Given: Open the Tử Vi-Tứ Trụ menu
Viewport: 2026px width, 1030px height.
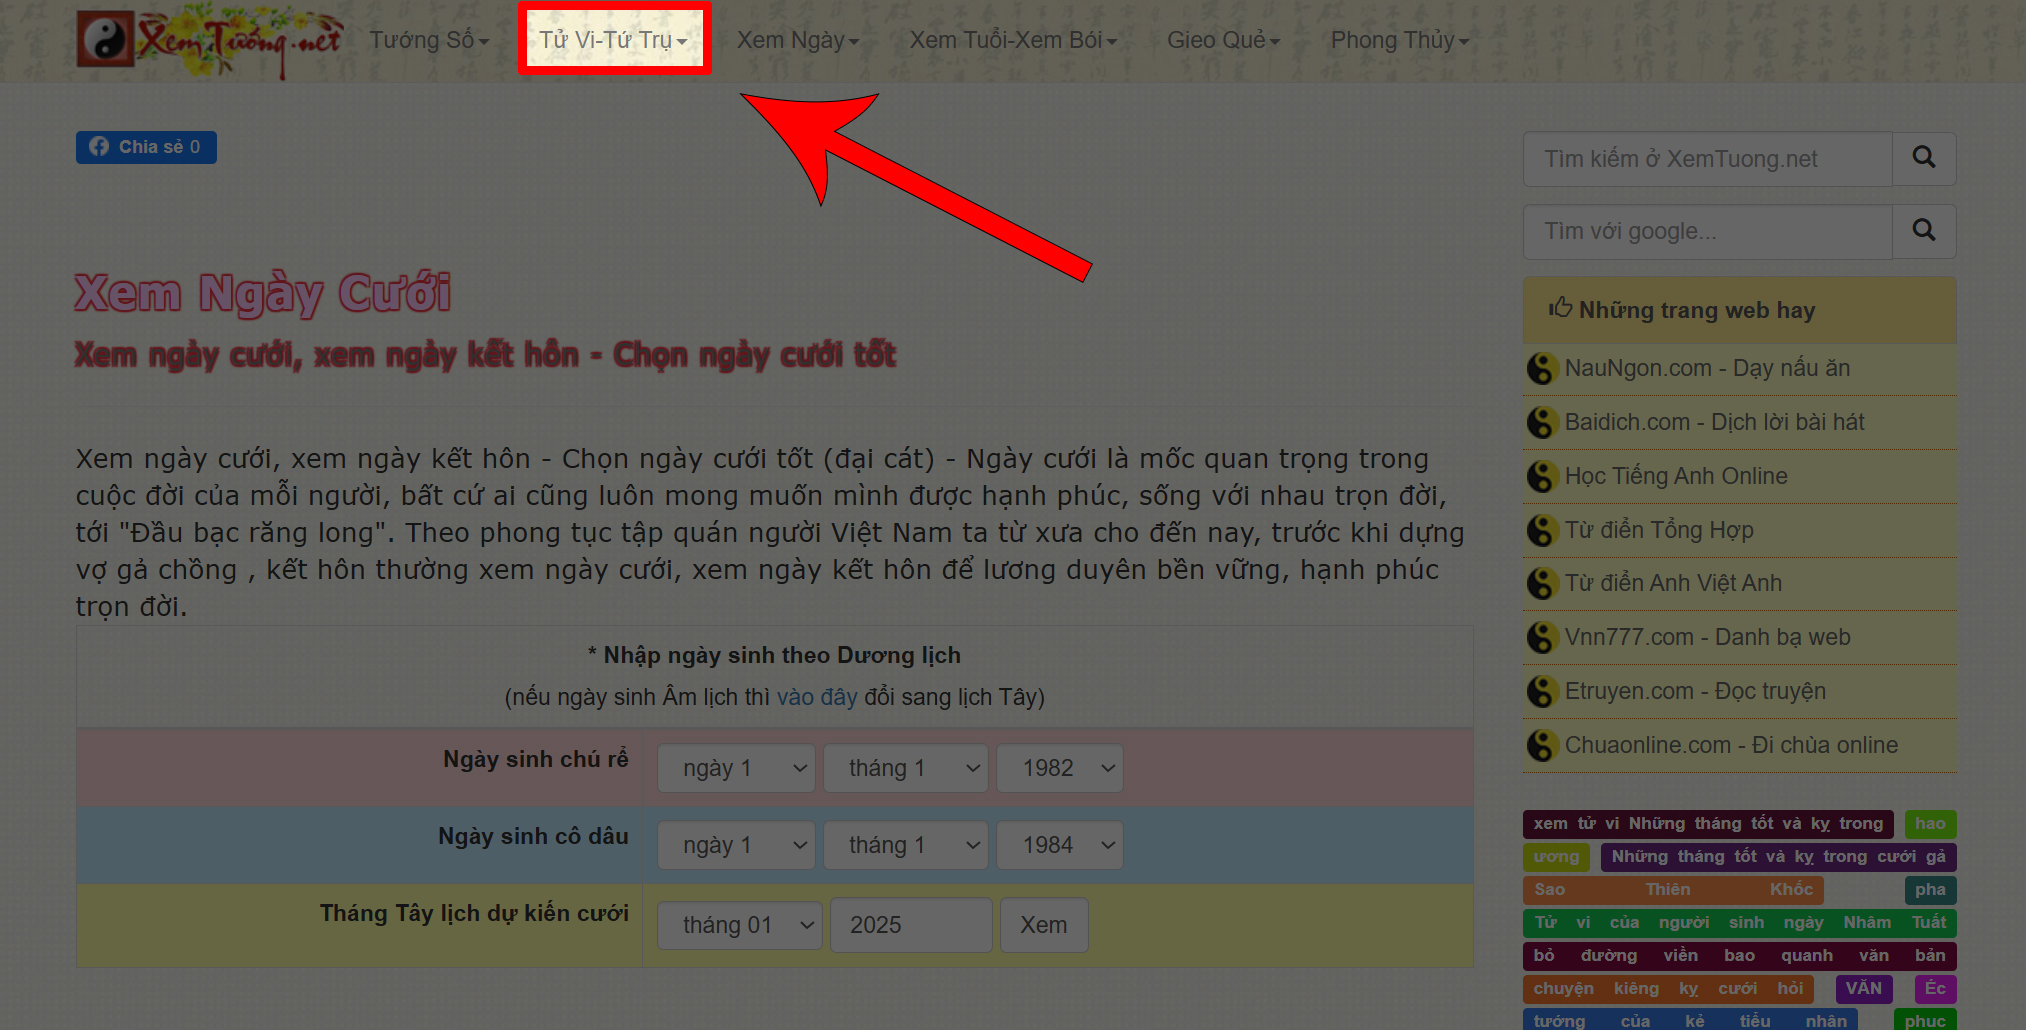Looking at the screenshot, I should [614, 40].
